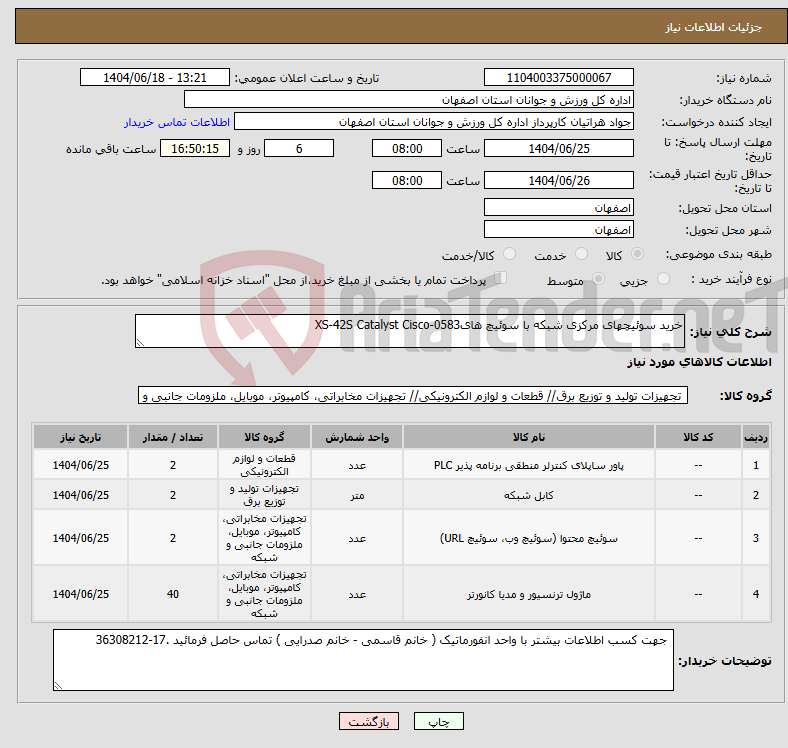This screenshot has height=748, width=788.
Task: Toggle the اسناد خزانه اسلامی payment checkbox
Action: tap(500, 277)
